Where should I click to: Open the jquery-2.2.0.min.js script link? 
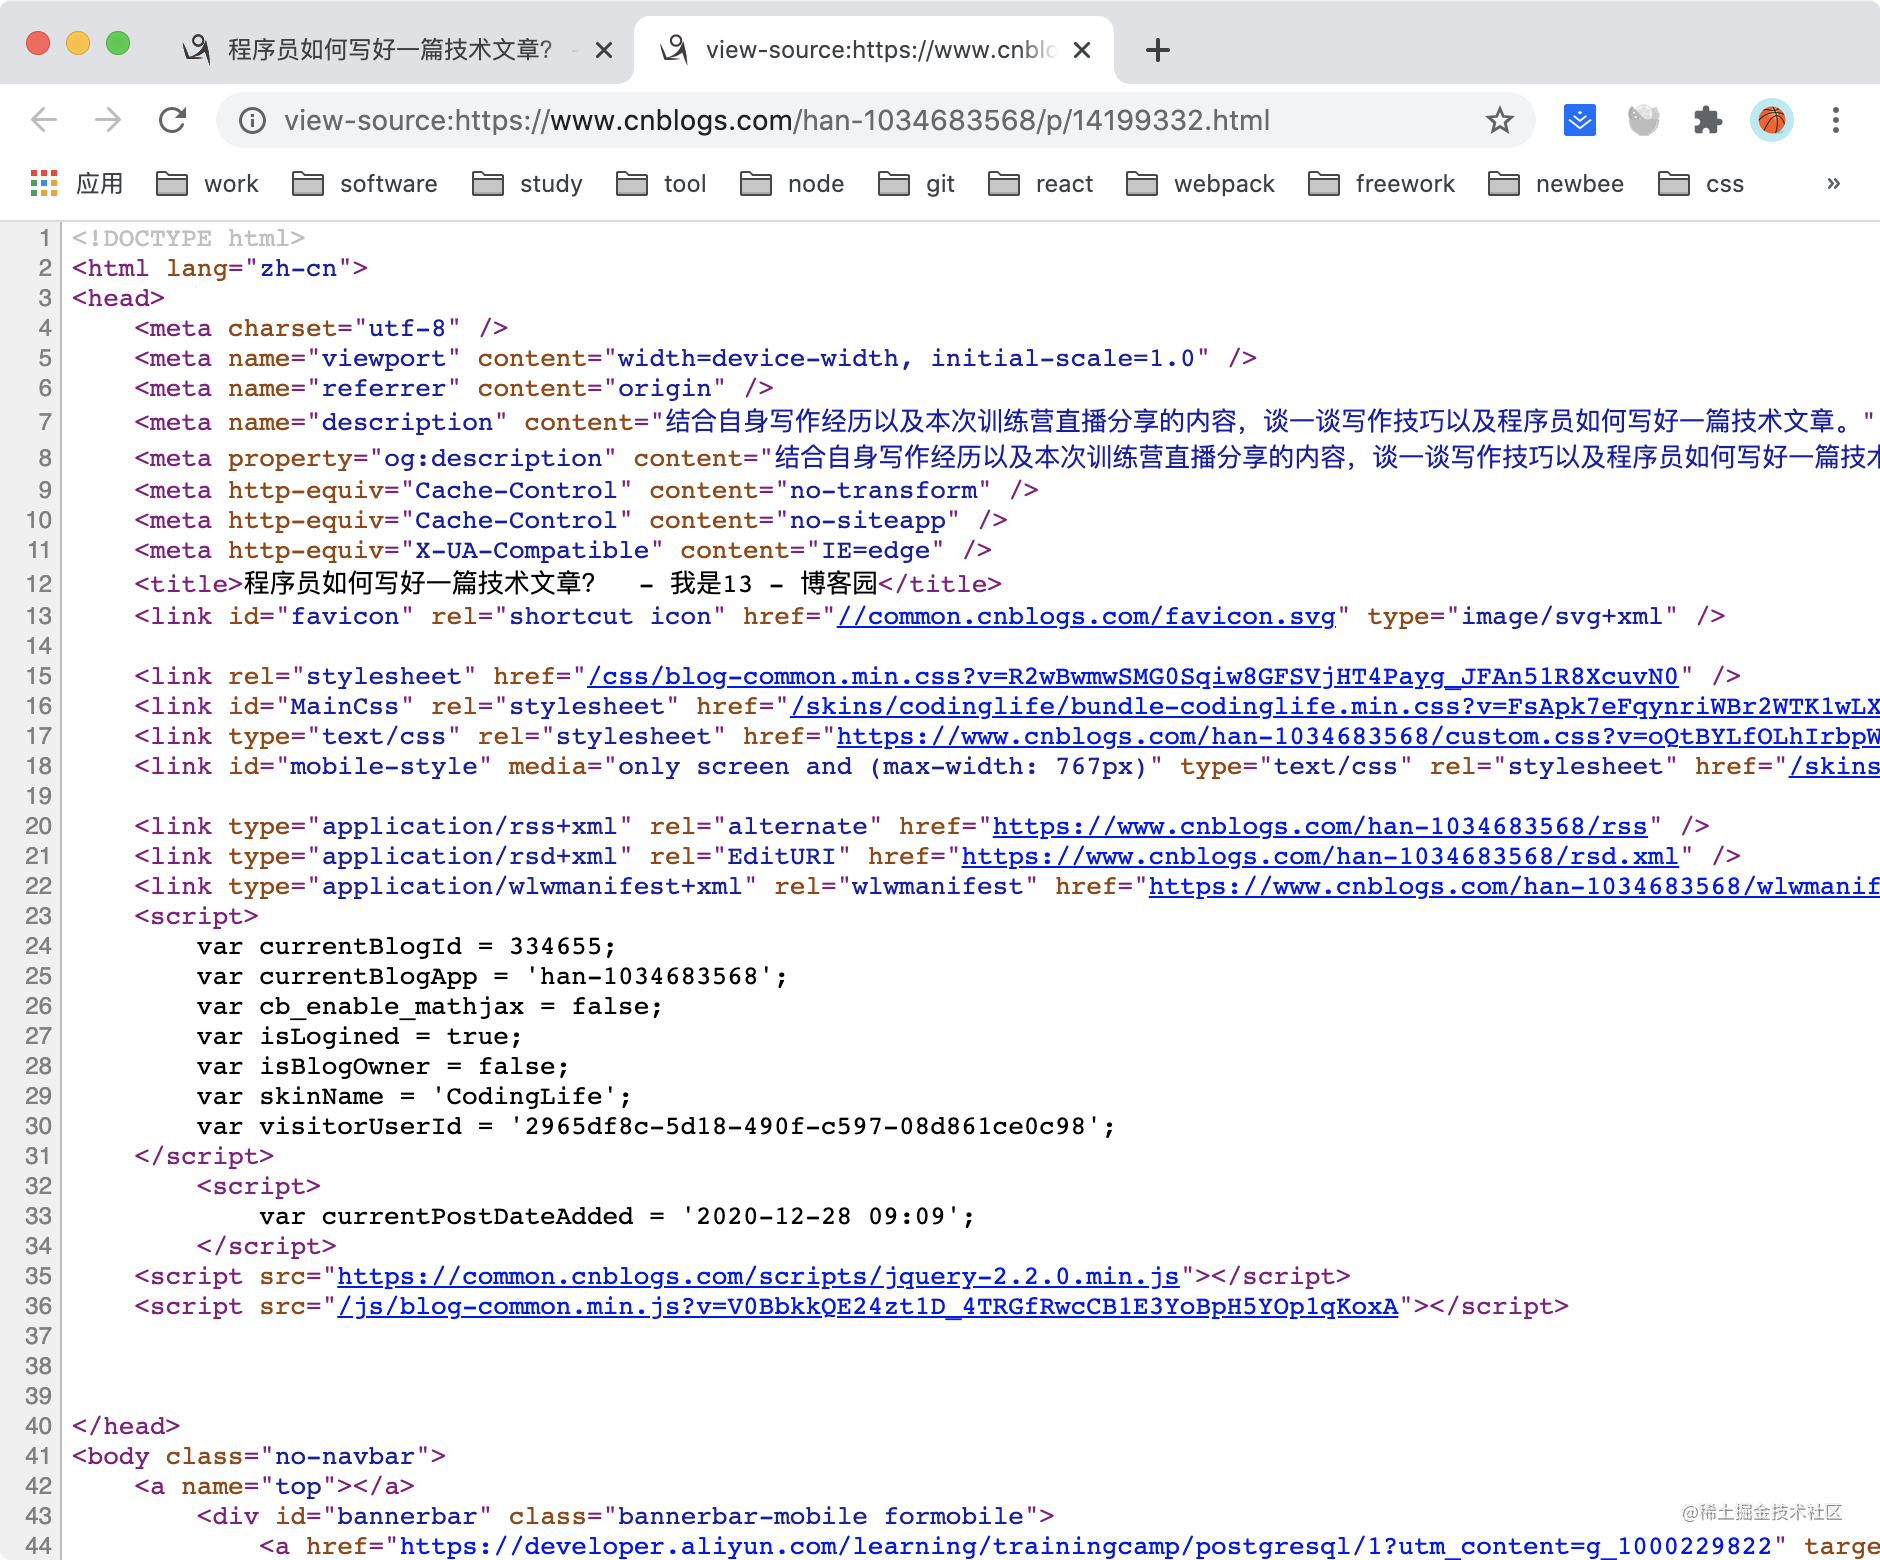[758, 1276]
